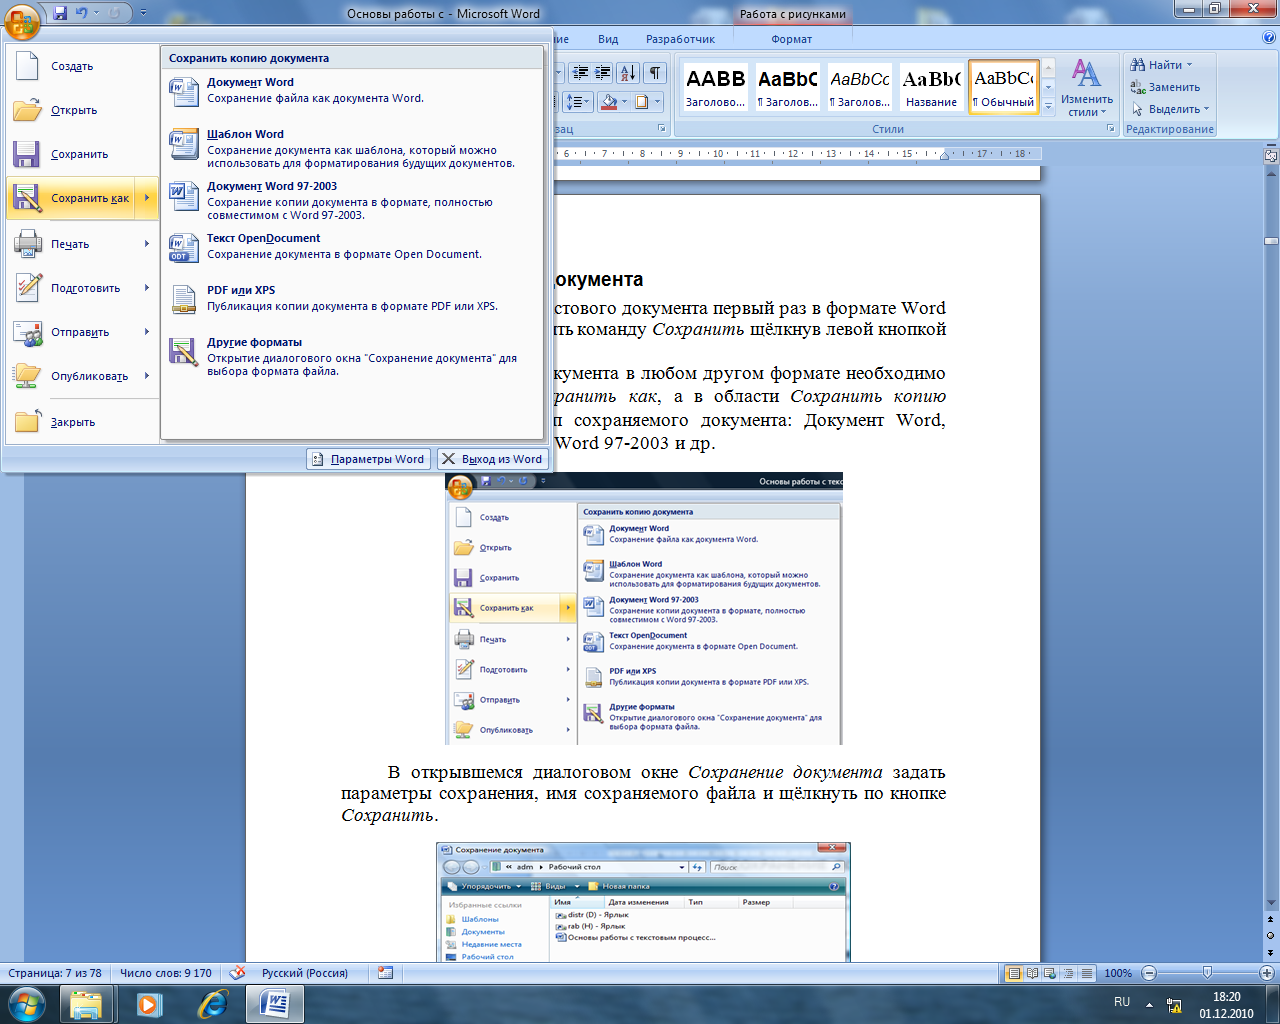Open the Paragraph dialog launcher (Абзац group)

click(x=662, y=128)
